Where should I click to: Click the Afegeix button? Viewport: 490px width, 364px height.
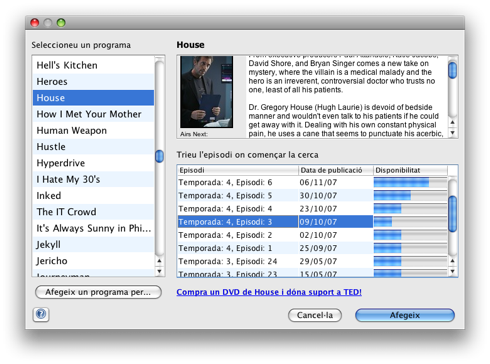pyautogui.click(x=405, y=315)
